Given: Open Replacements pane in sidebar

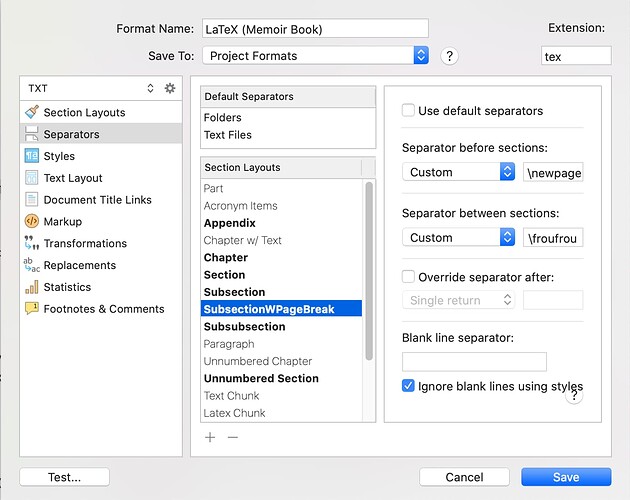Looking at the screenshot, I should 101,265.
